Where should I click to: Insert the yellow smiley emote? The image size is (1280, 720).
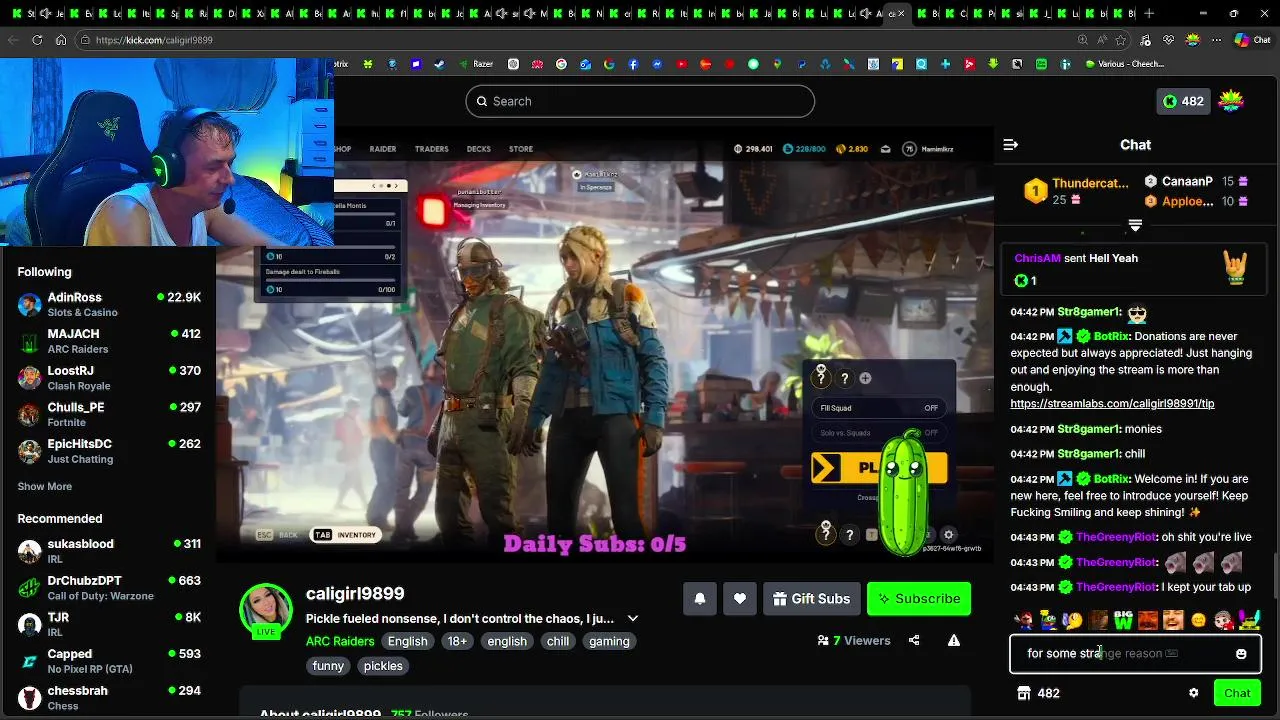tap(1198, 621)
